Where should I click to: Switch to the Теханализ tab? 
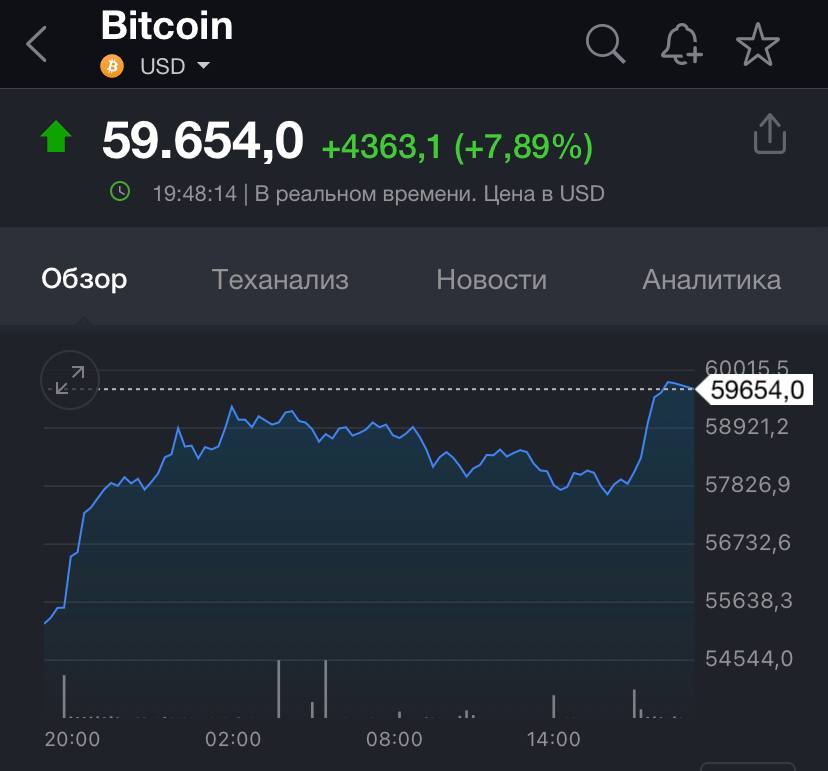click(x=280, y=279)
